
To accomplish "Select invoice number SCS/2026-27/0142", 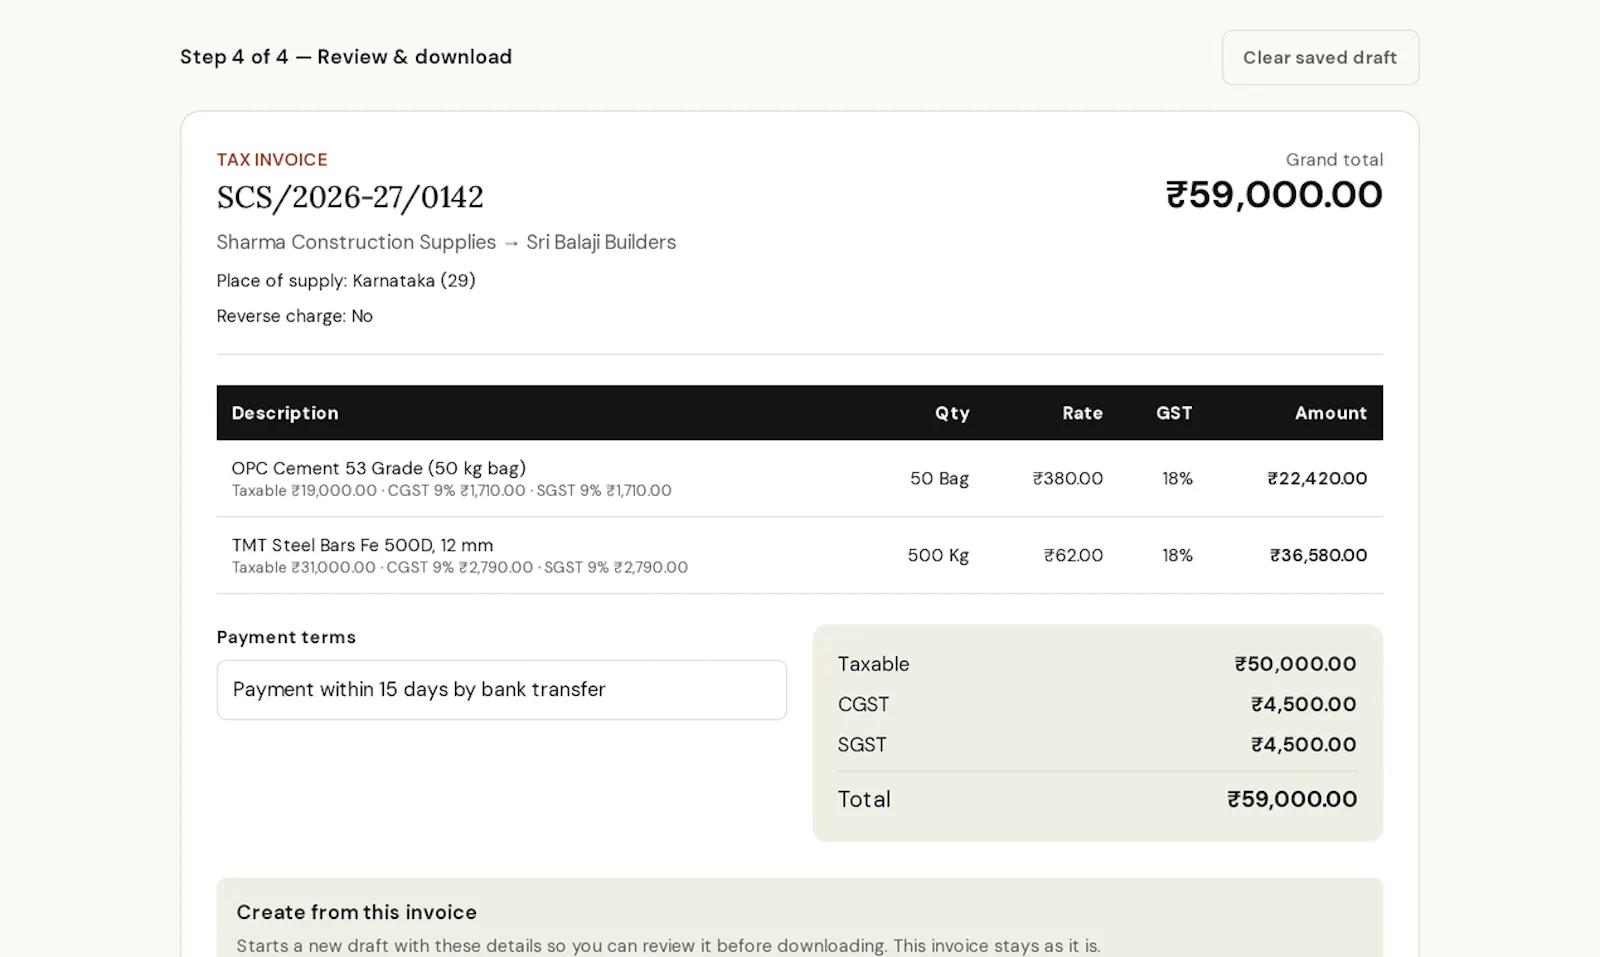I will 350,197.
